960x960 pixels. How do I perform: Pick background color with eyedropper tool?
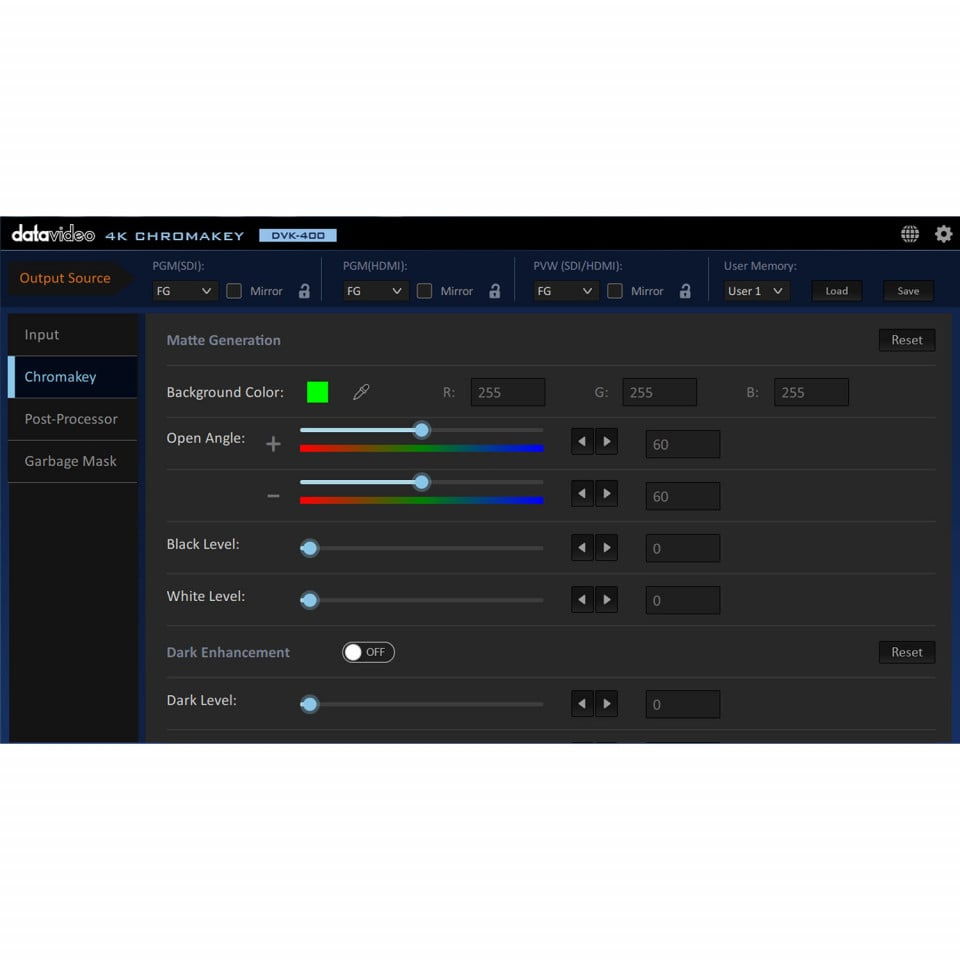coord(361,392)
